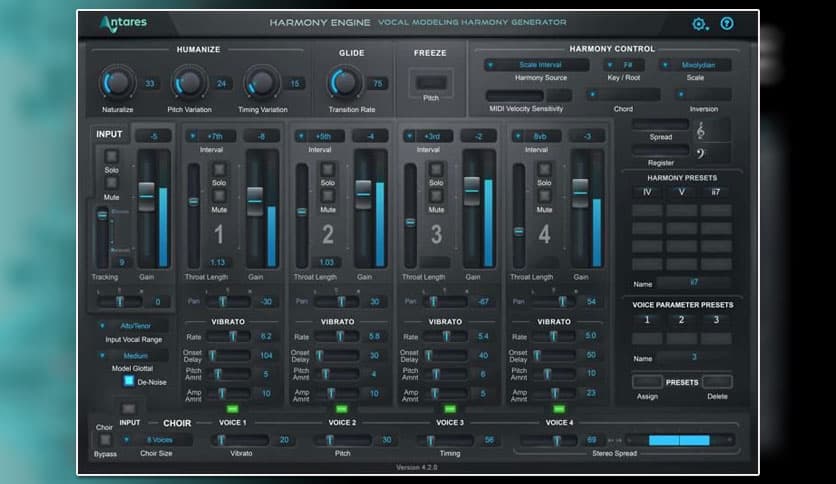Click the Antares logo
Screen dimensions: 836x484
[123, 23]
